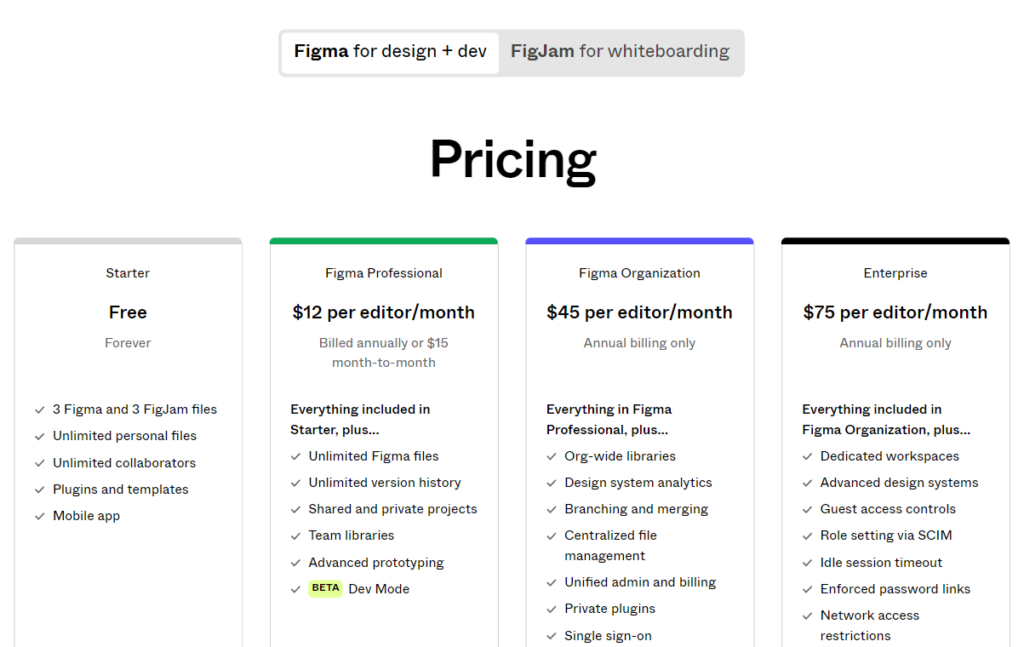Click the Pricing page heading
The image size is (1024, 647).
[x=513, y=160]
